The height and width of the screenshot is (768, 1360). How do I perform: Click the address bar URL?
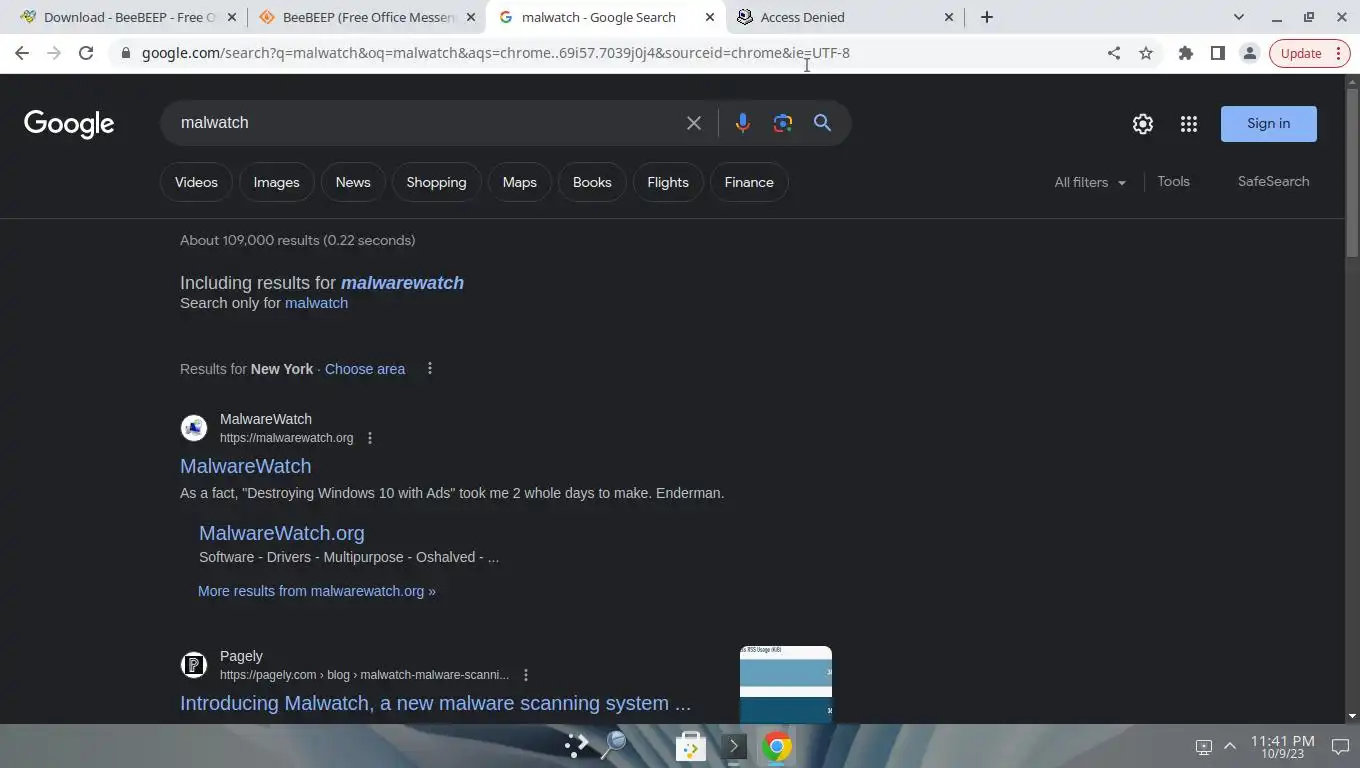(x=496, y=53)
